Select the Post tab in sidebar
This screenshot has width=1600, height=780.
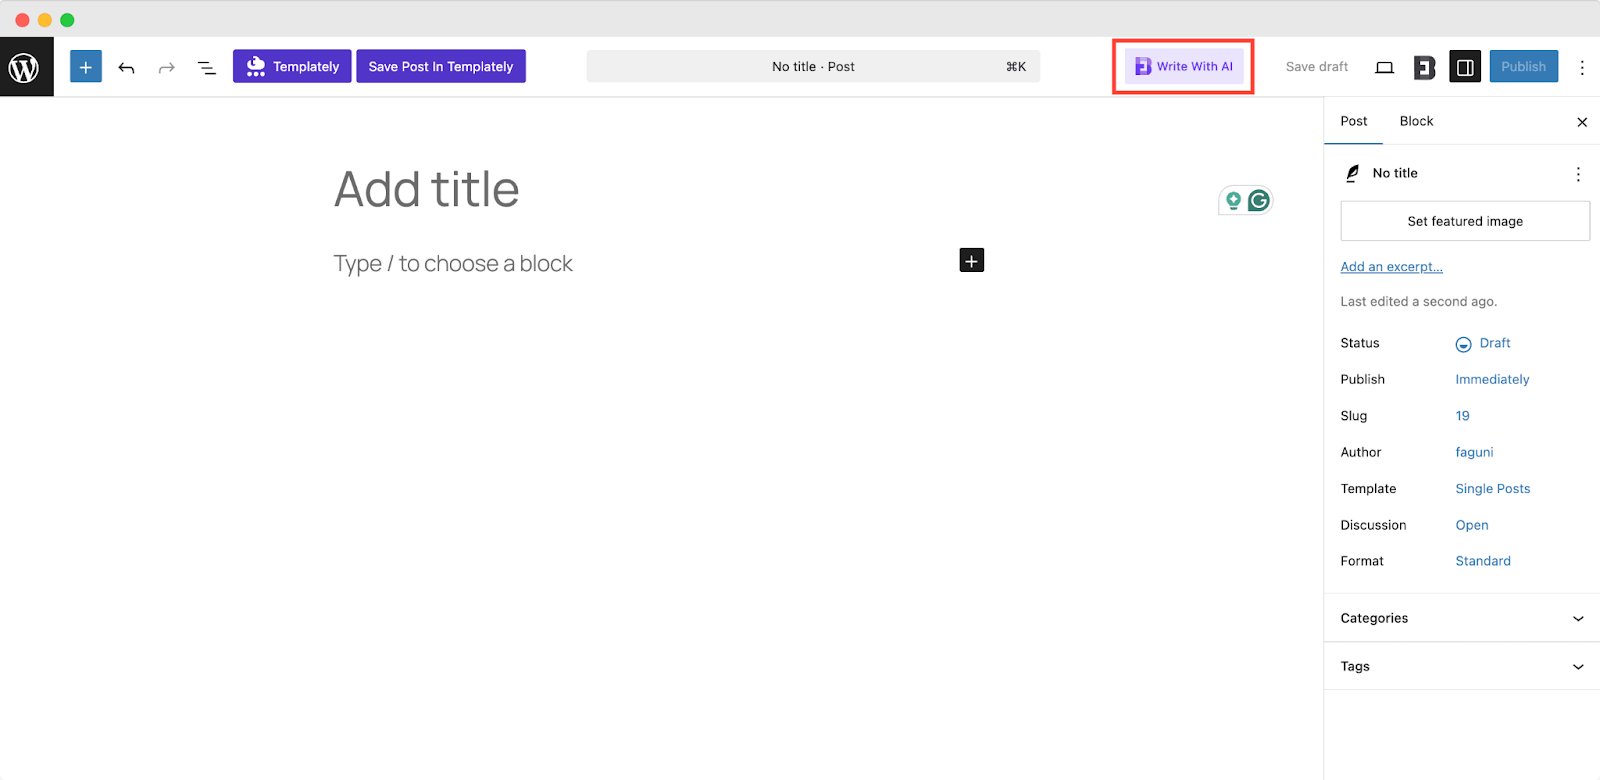click(1354, 121)
